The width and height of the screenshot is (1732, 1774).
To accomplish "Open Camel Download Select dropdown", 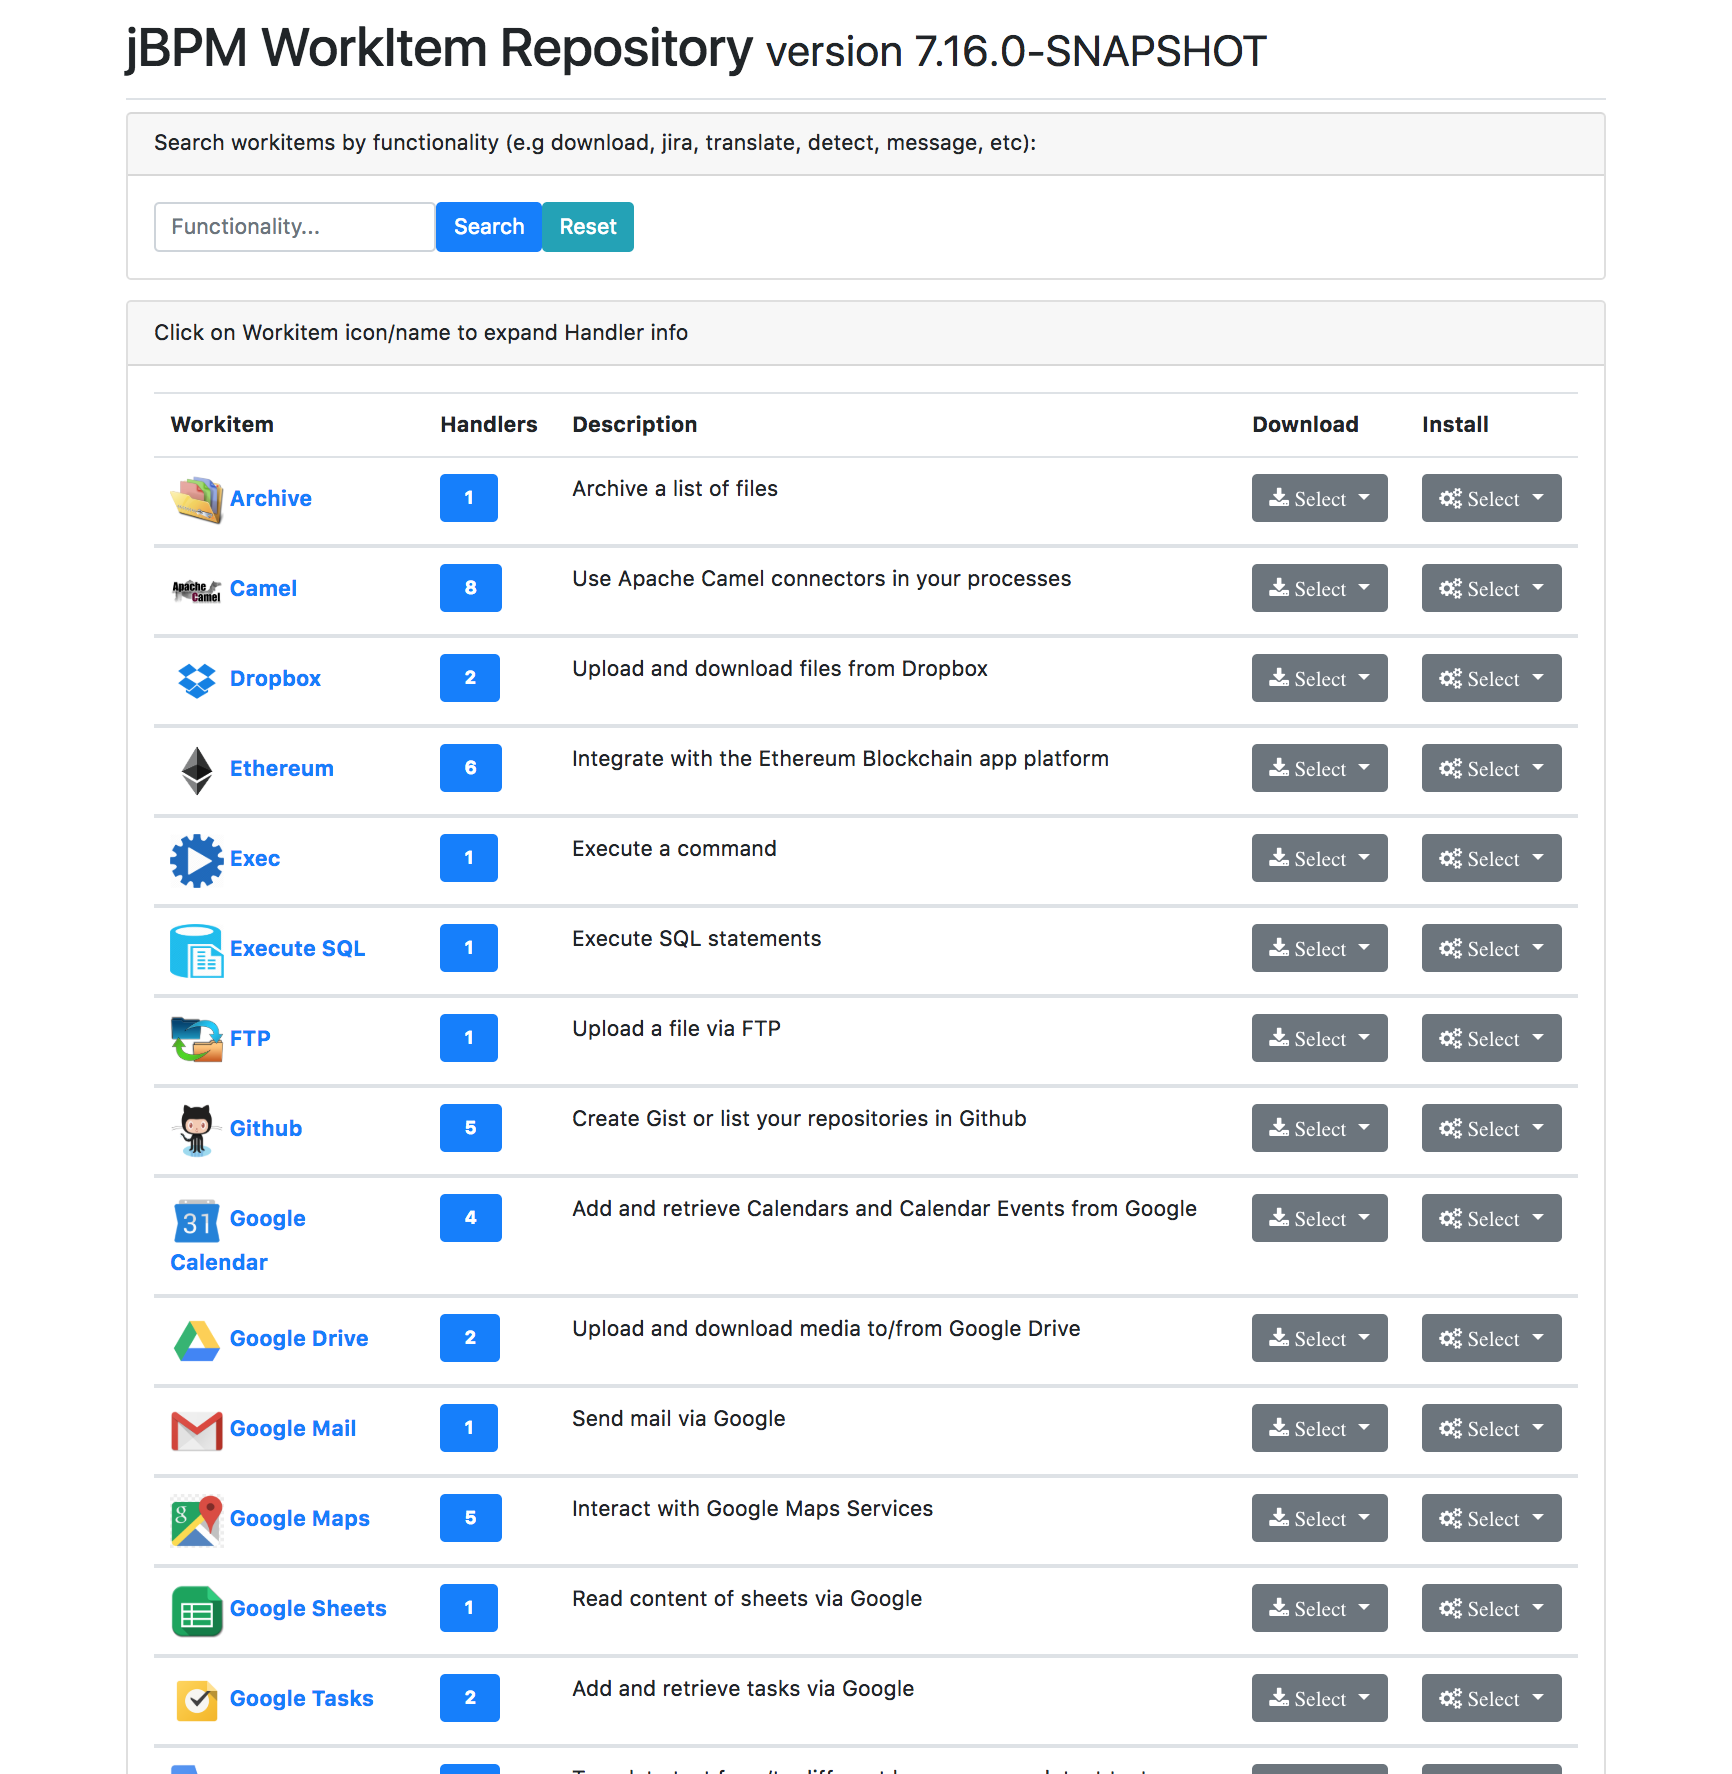I will pyautogui.click(x=1320, y=588).
